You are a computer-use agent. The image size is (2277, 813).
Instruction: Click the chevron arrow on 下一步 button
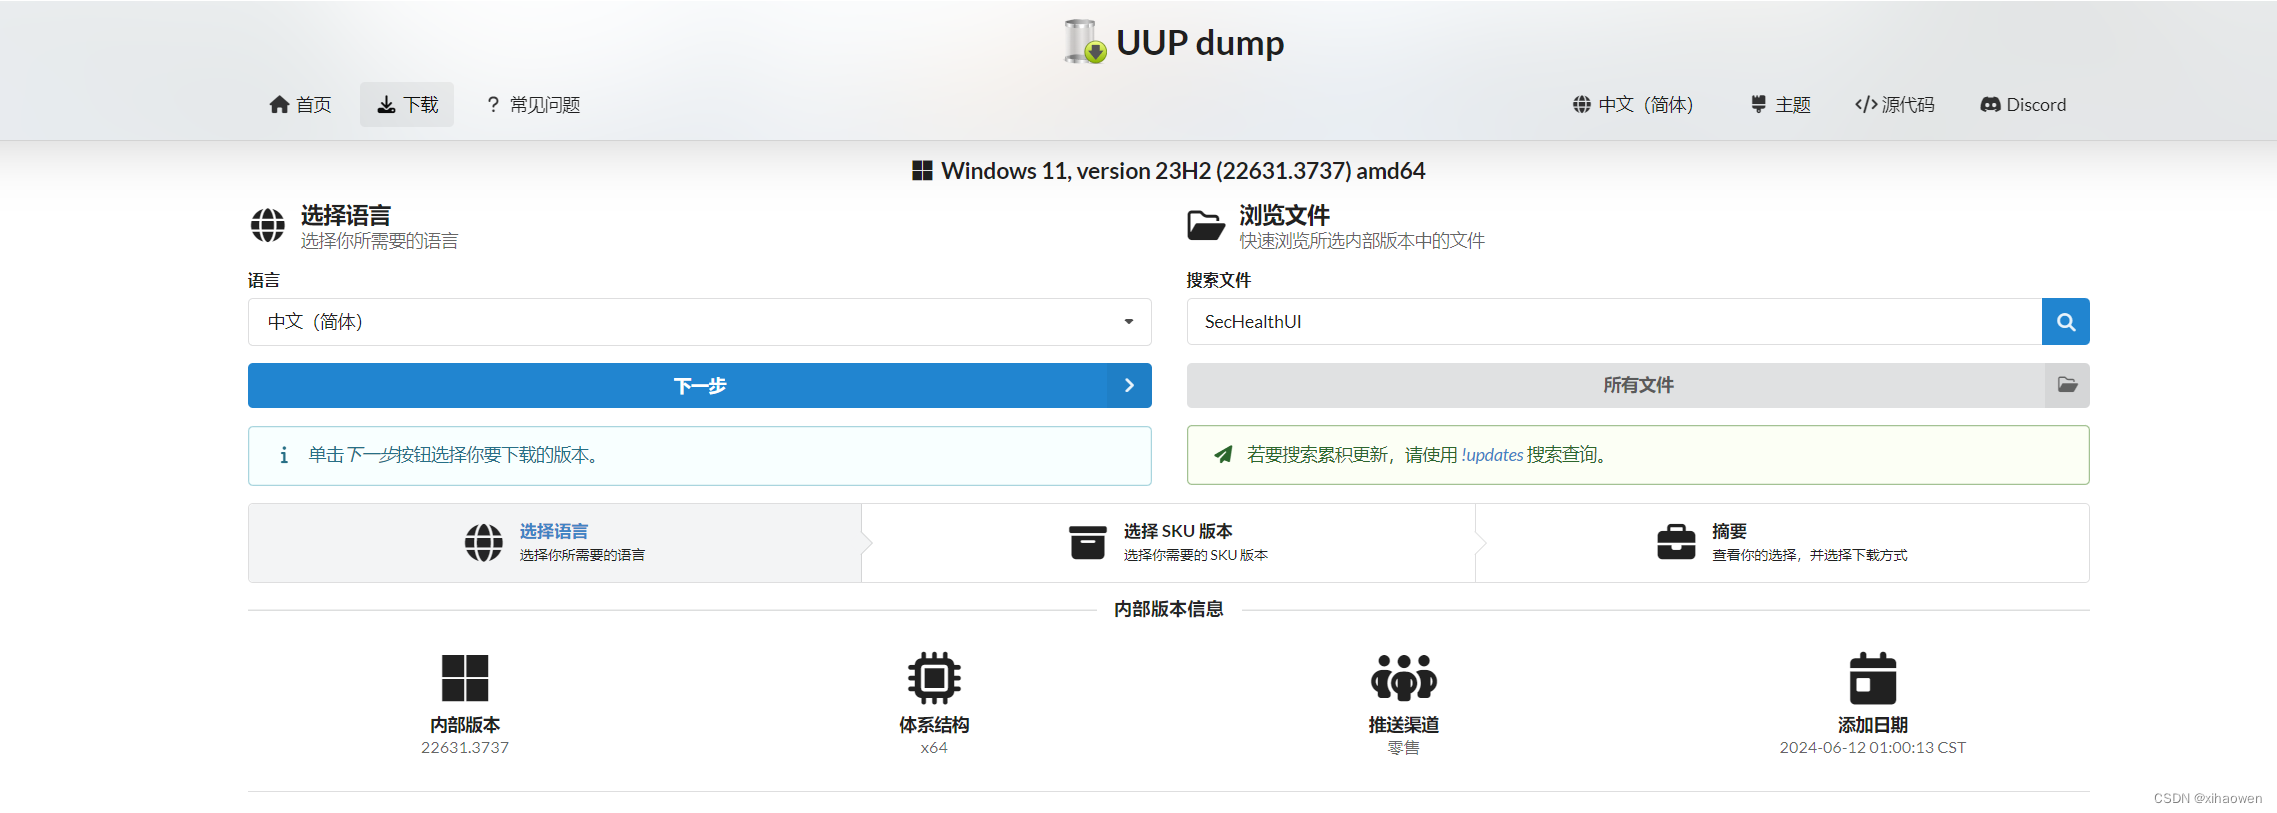(x=1129, y=385)
